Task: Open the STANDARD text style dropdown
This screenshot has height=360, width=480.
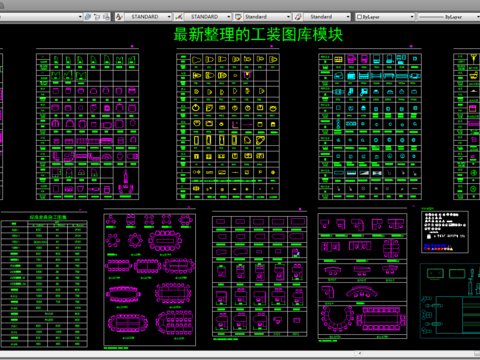Action: pyautogui.click(x=148, y=17)
